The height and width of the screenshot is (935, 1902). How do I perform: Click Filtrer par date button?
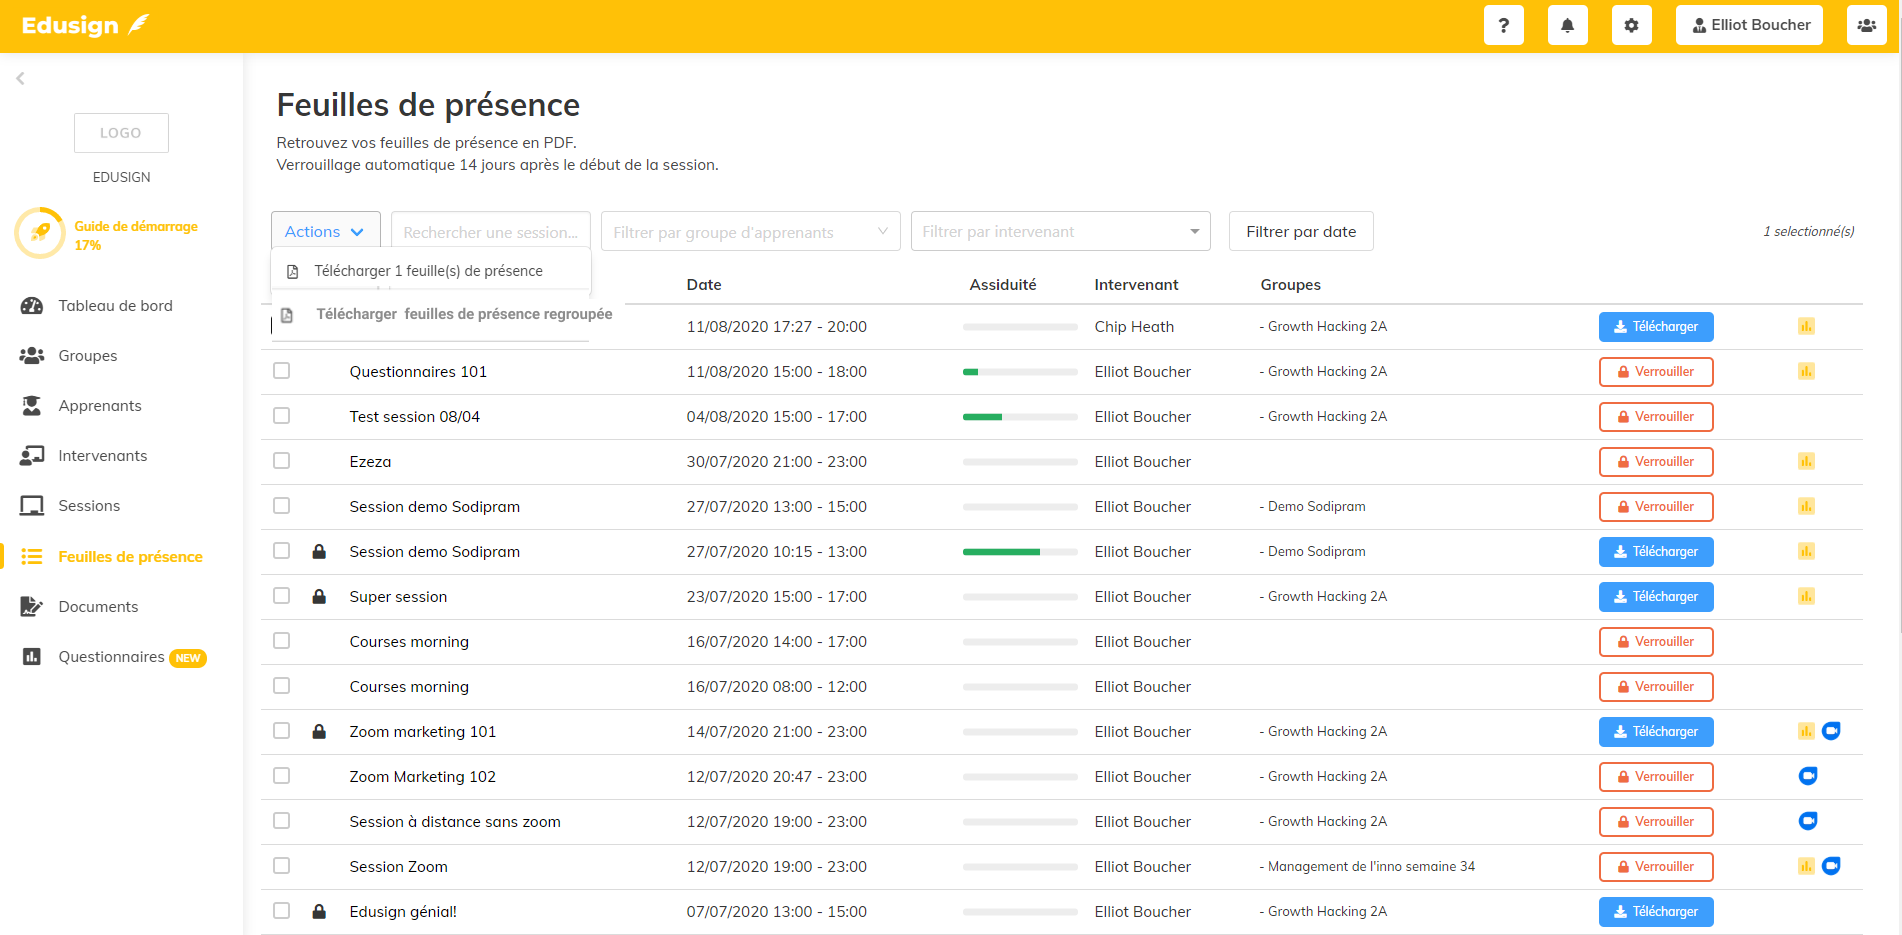(1301, 231)
